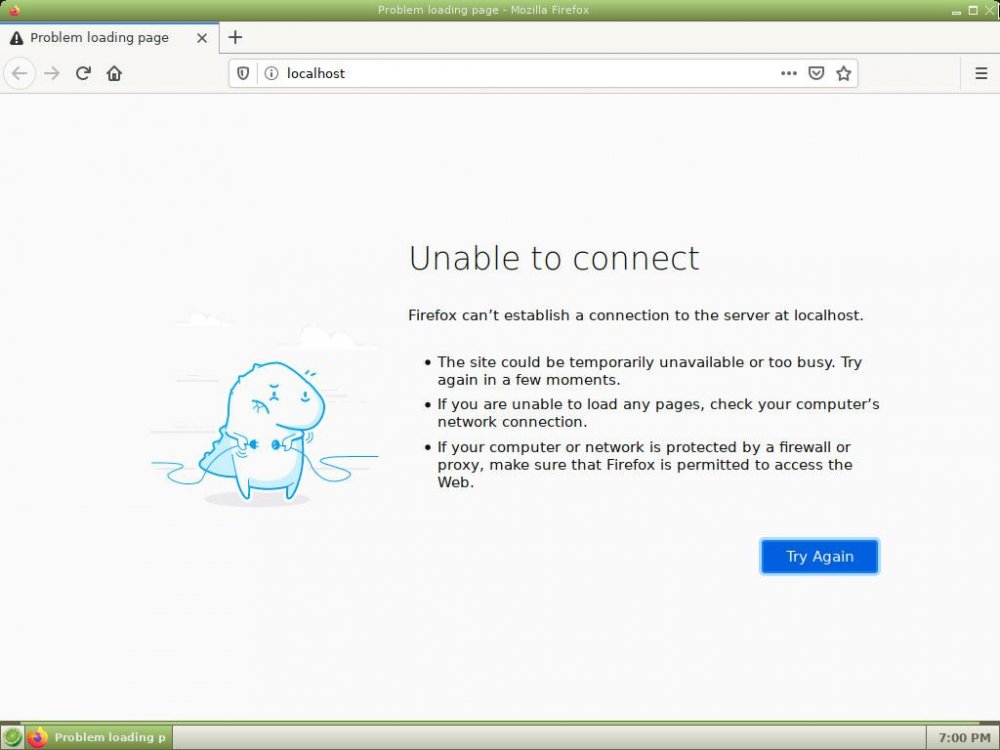Screen dimensions: 1000x750
Task: Show site information for localhost
Action: coord(271,73)
